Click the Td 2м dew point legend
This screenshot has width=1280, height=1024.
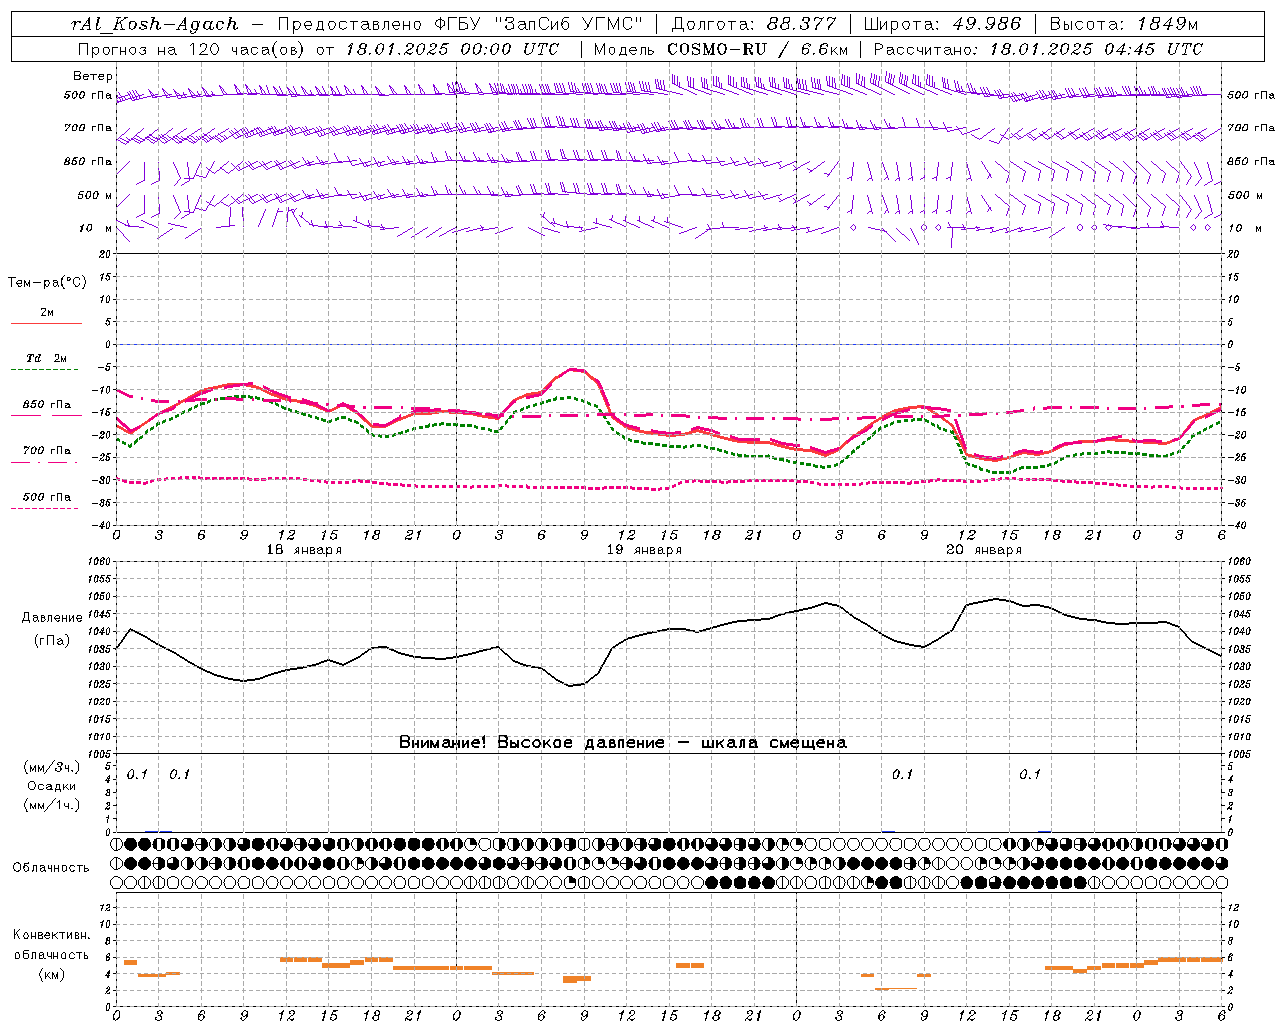pos(47,362)
